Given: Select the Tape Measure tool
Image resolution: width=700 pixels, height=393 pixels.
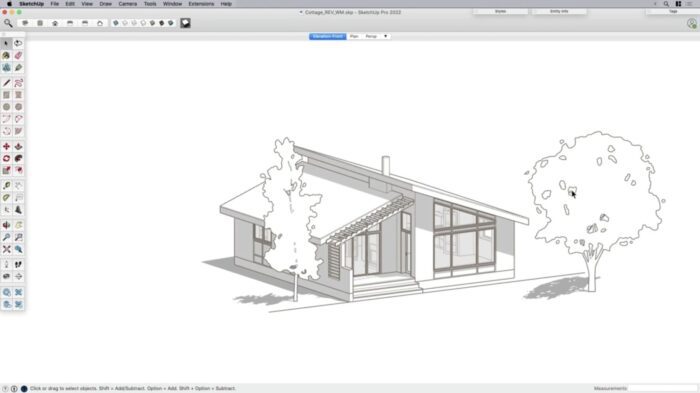Looking at the screenshot, I should (6, 186).
